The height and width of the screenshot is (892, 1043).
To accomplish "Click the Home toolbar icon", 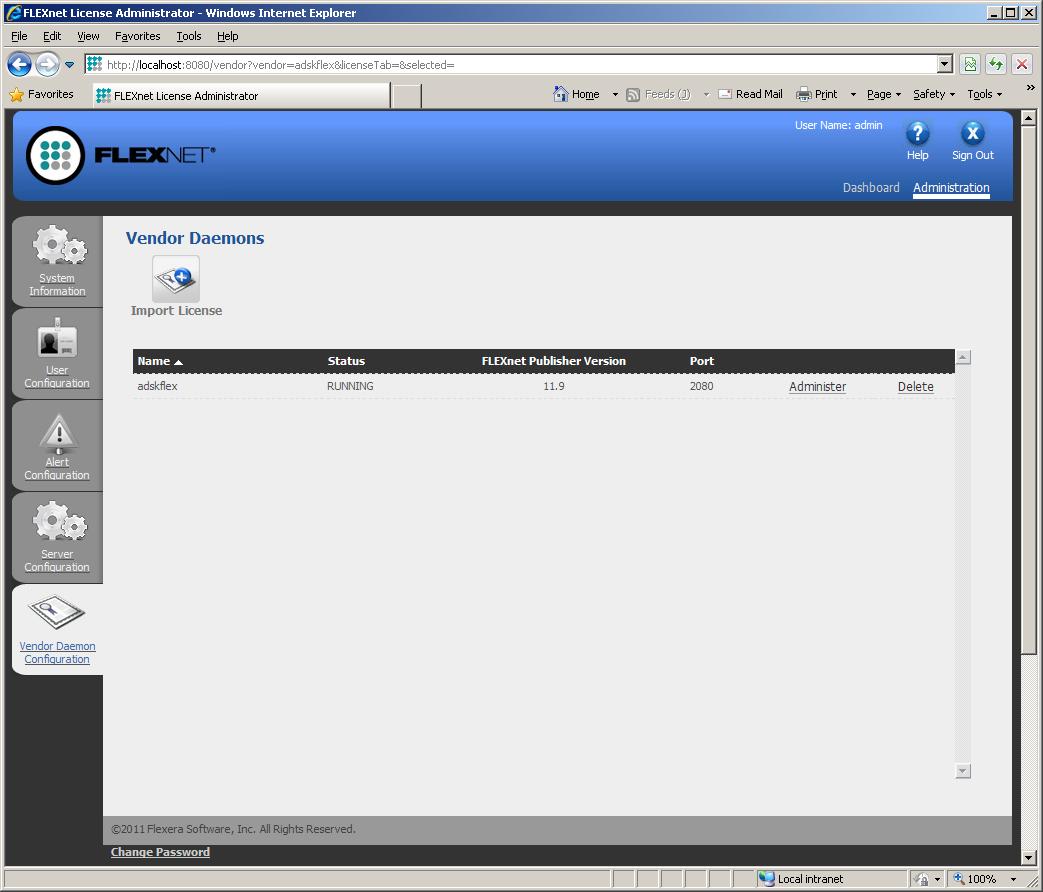I will tap(561, 94).
